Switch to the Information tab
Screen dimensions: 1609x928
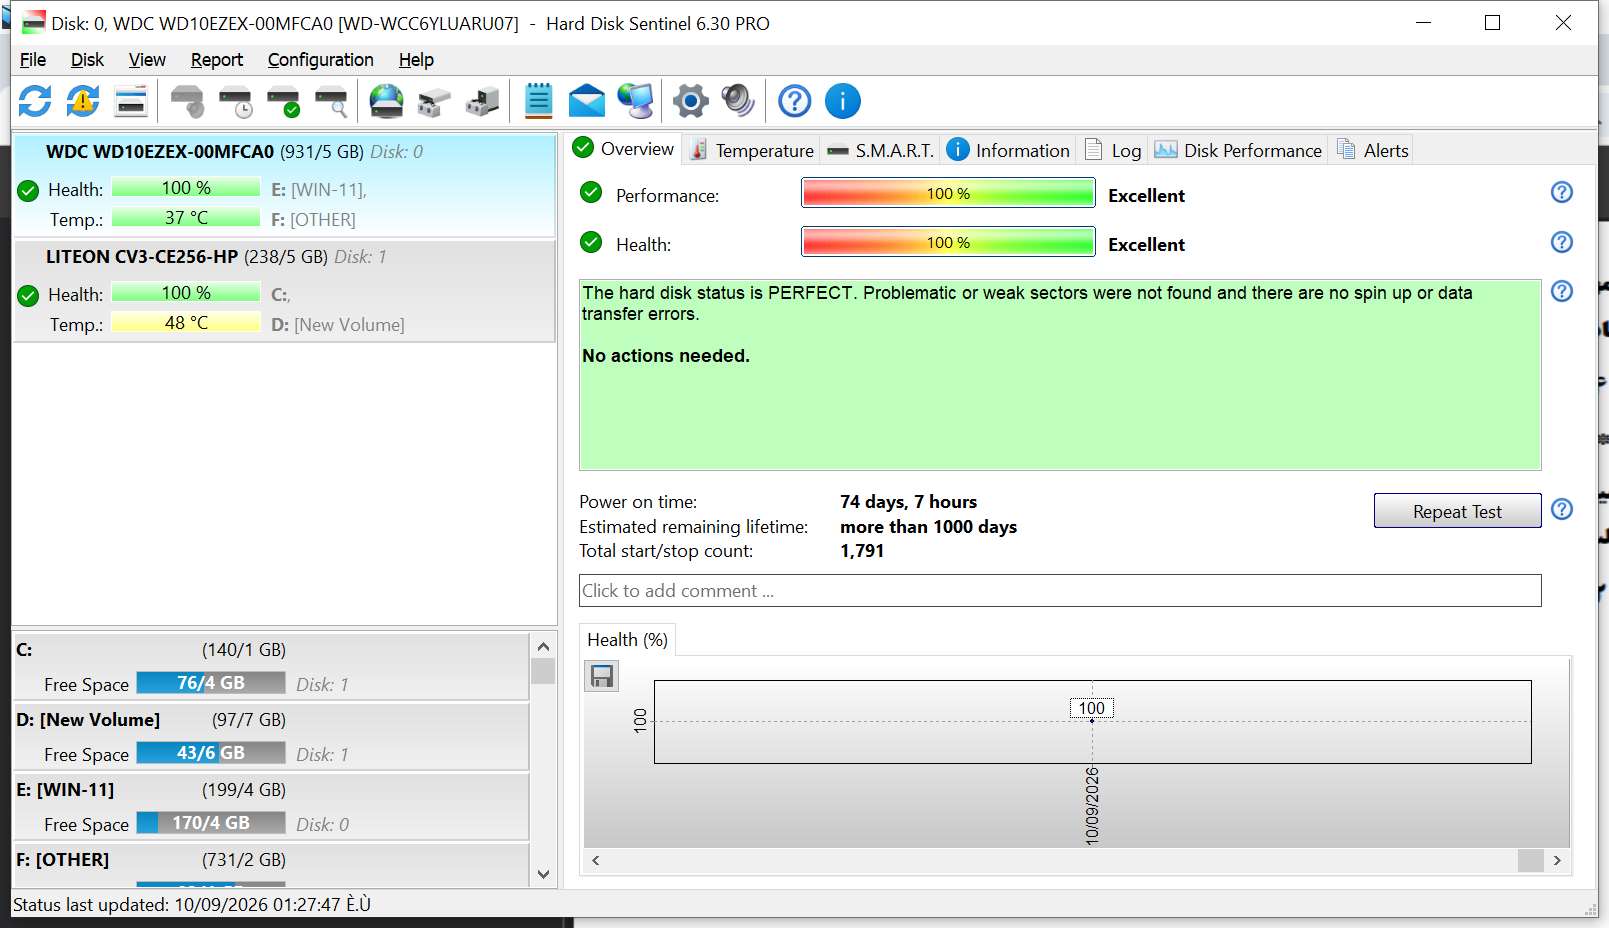click(1008, 150)
